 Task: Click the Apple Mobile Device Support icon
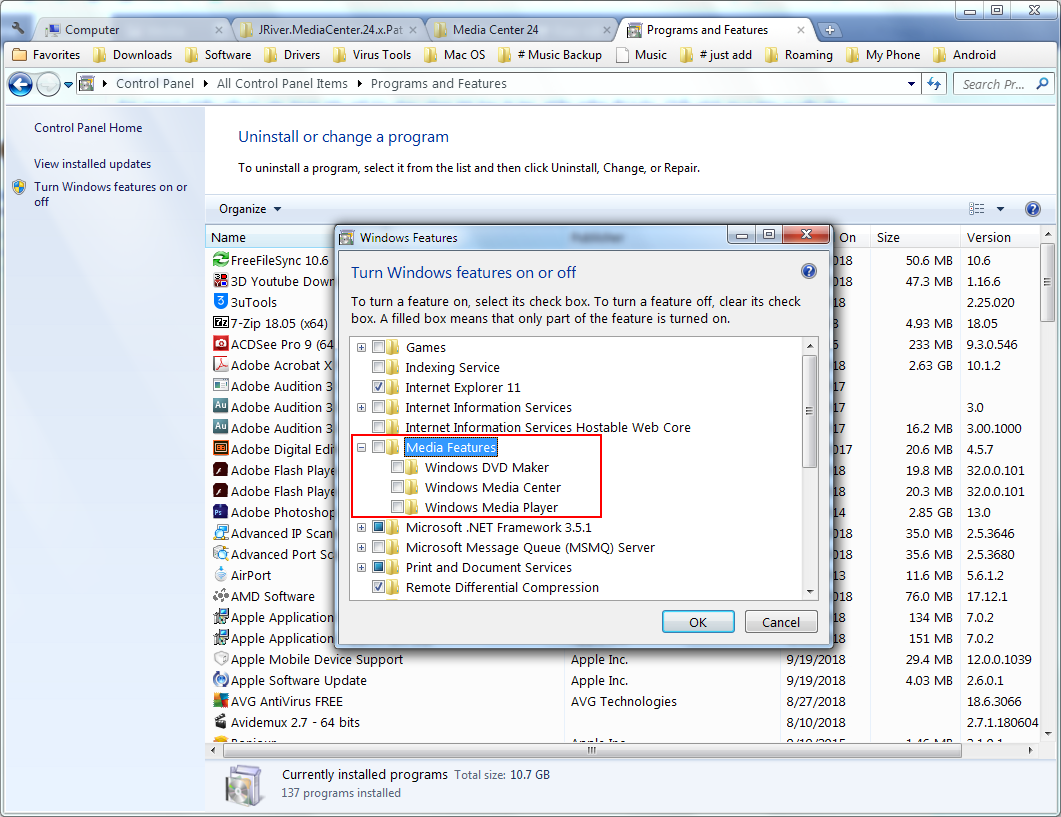(x=221, y=659)
